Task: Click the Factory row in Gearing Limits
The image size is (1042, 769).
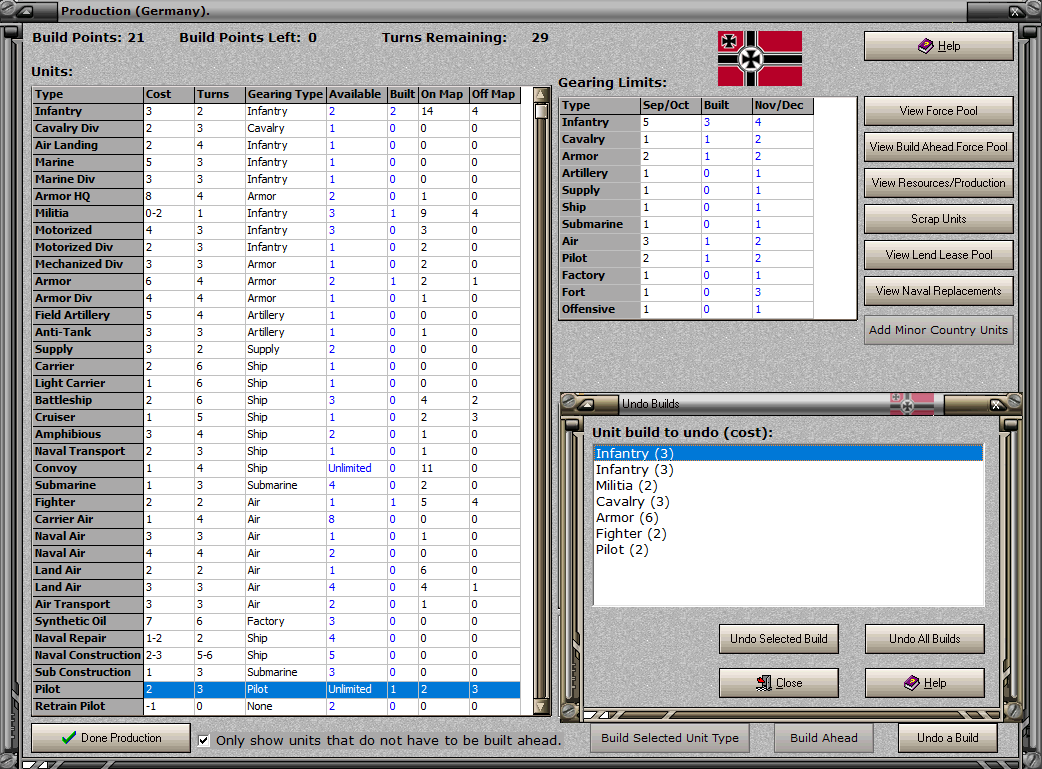Action: coord(686,275)
